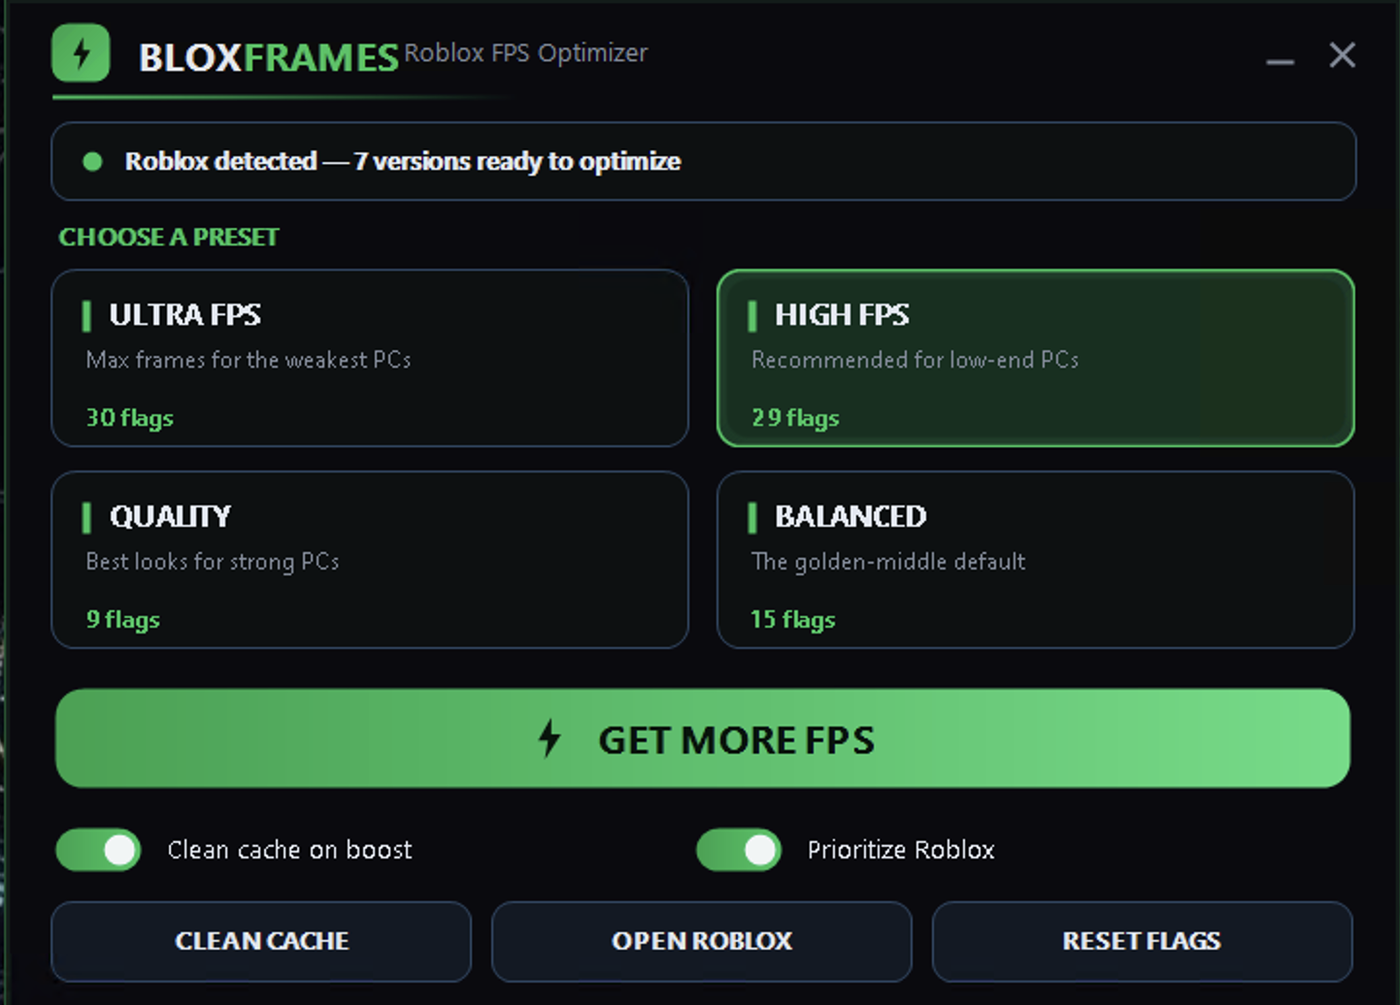1400x1005 pixels.
Task: Click the '30 flags' text
Action: pyautogui.click(x=130, y=418)
